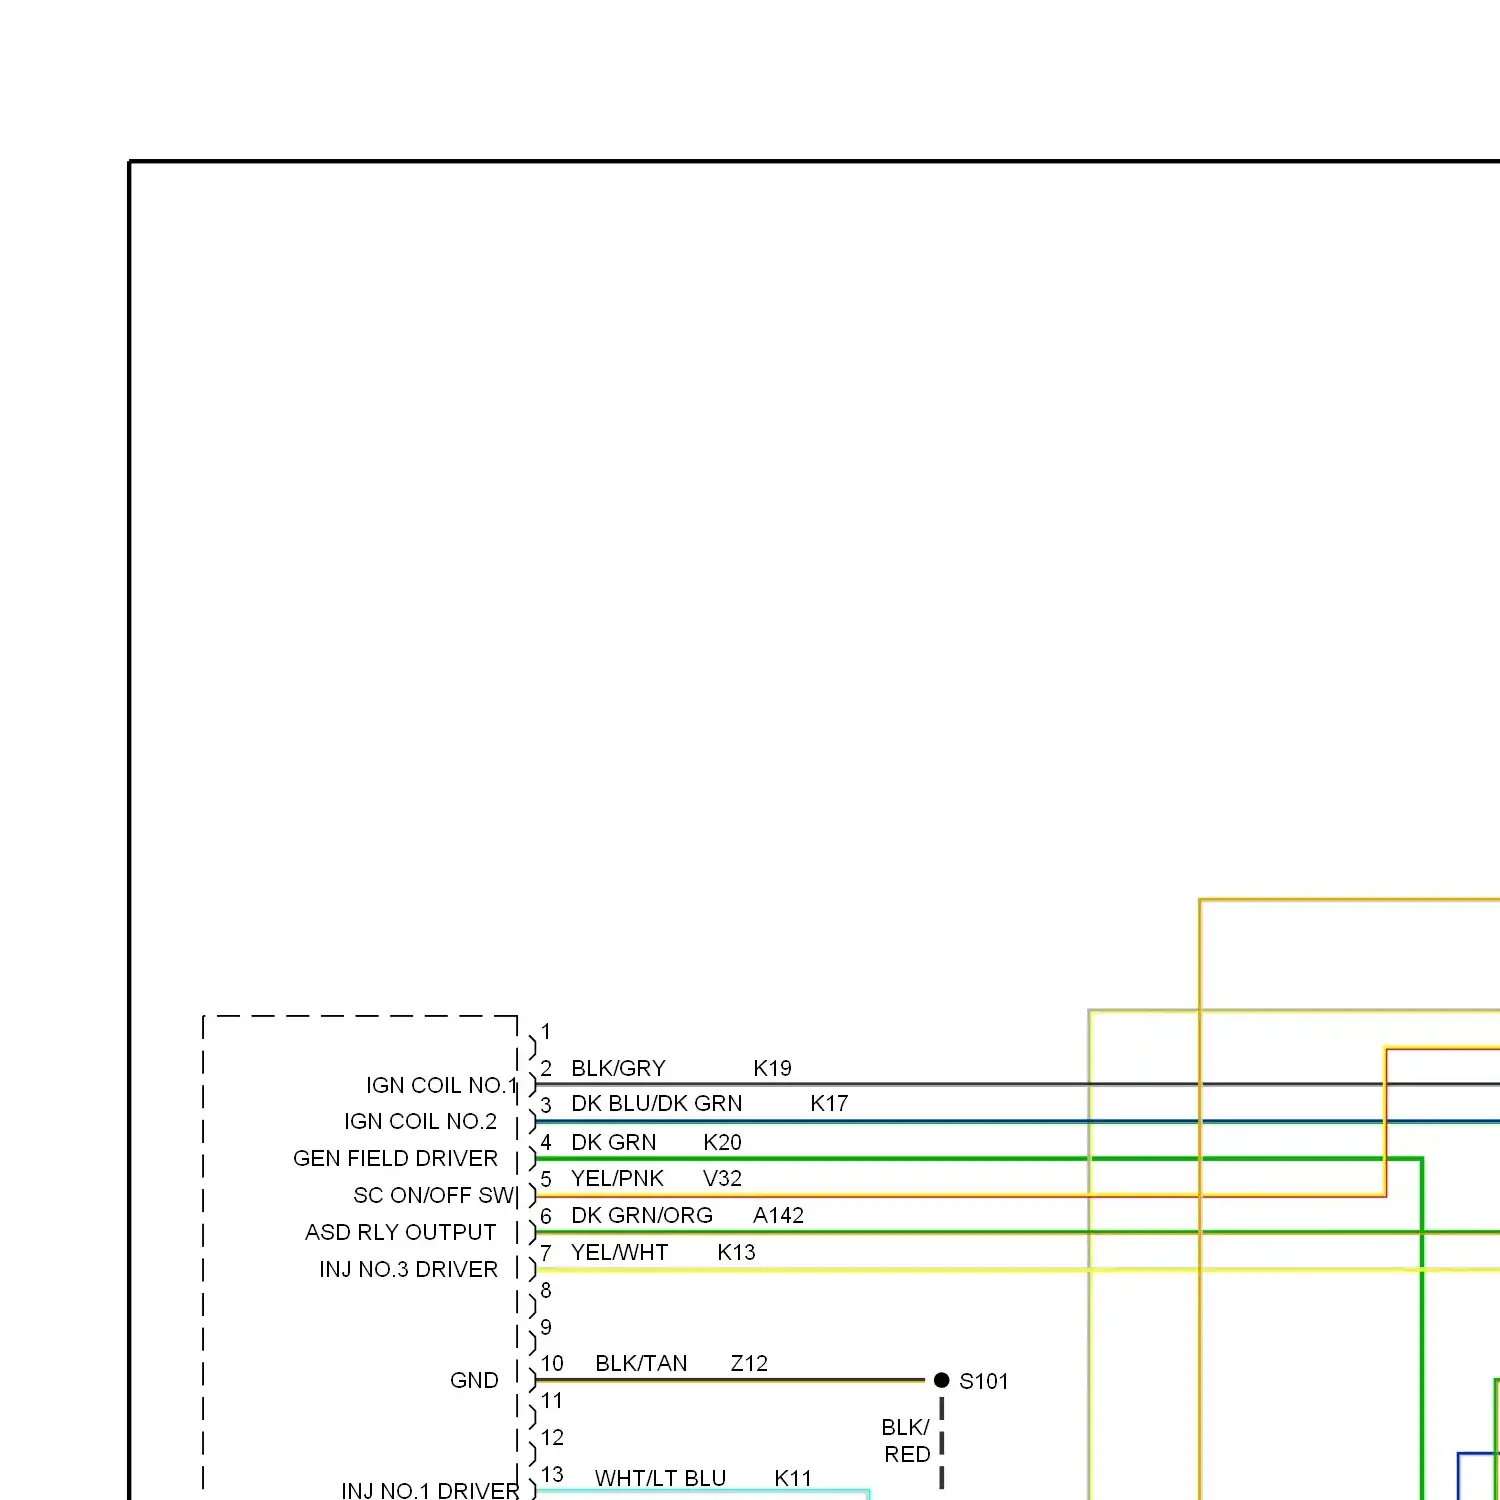Select the IGN COIL NO.1 label
Image resolution: width=1500 pixels, height=1500 pixels.
coord(441,1085)
